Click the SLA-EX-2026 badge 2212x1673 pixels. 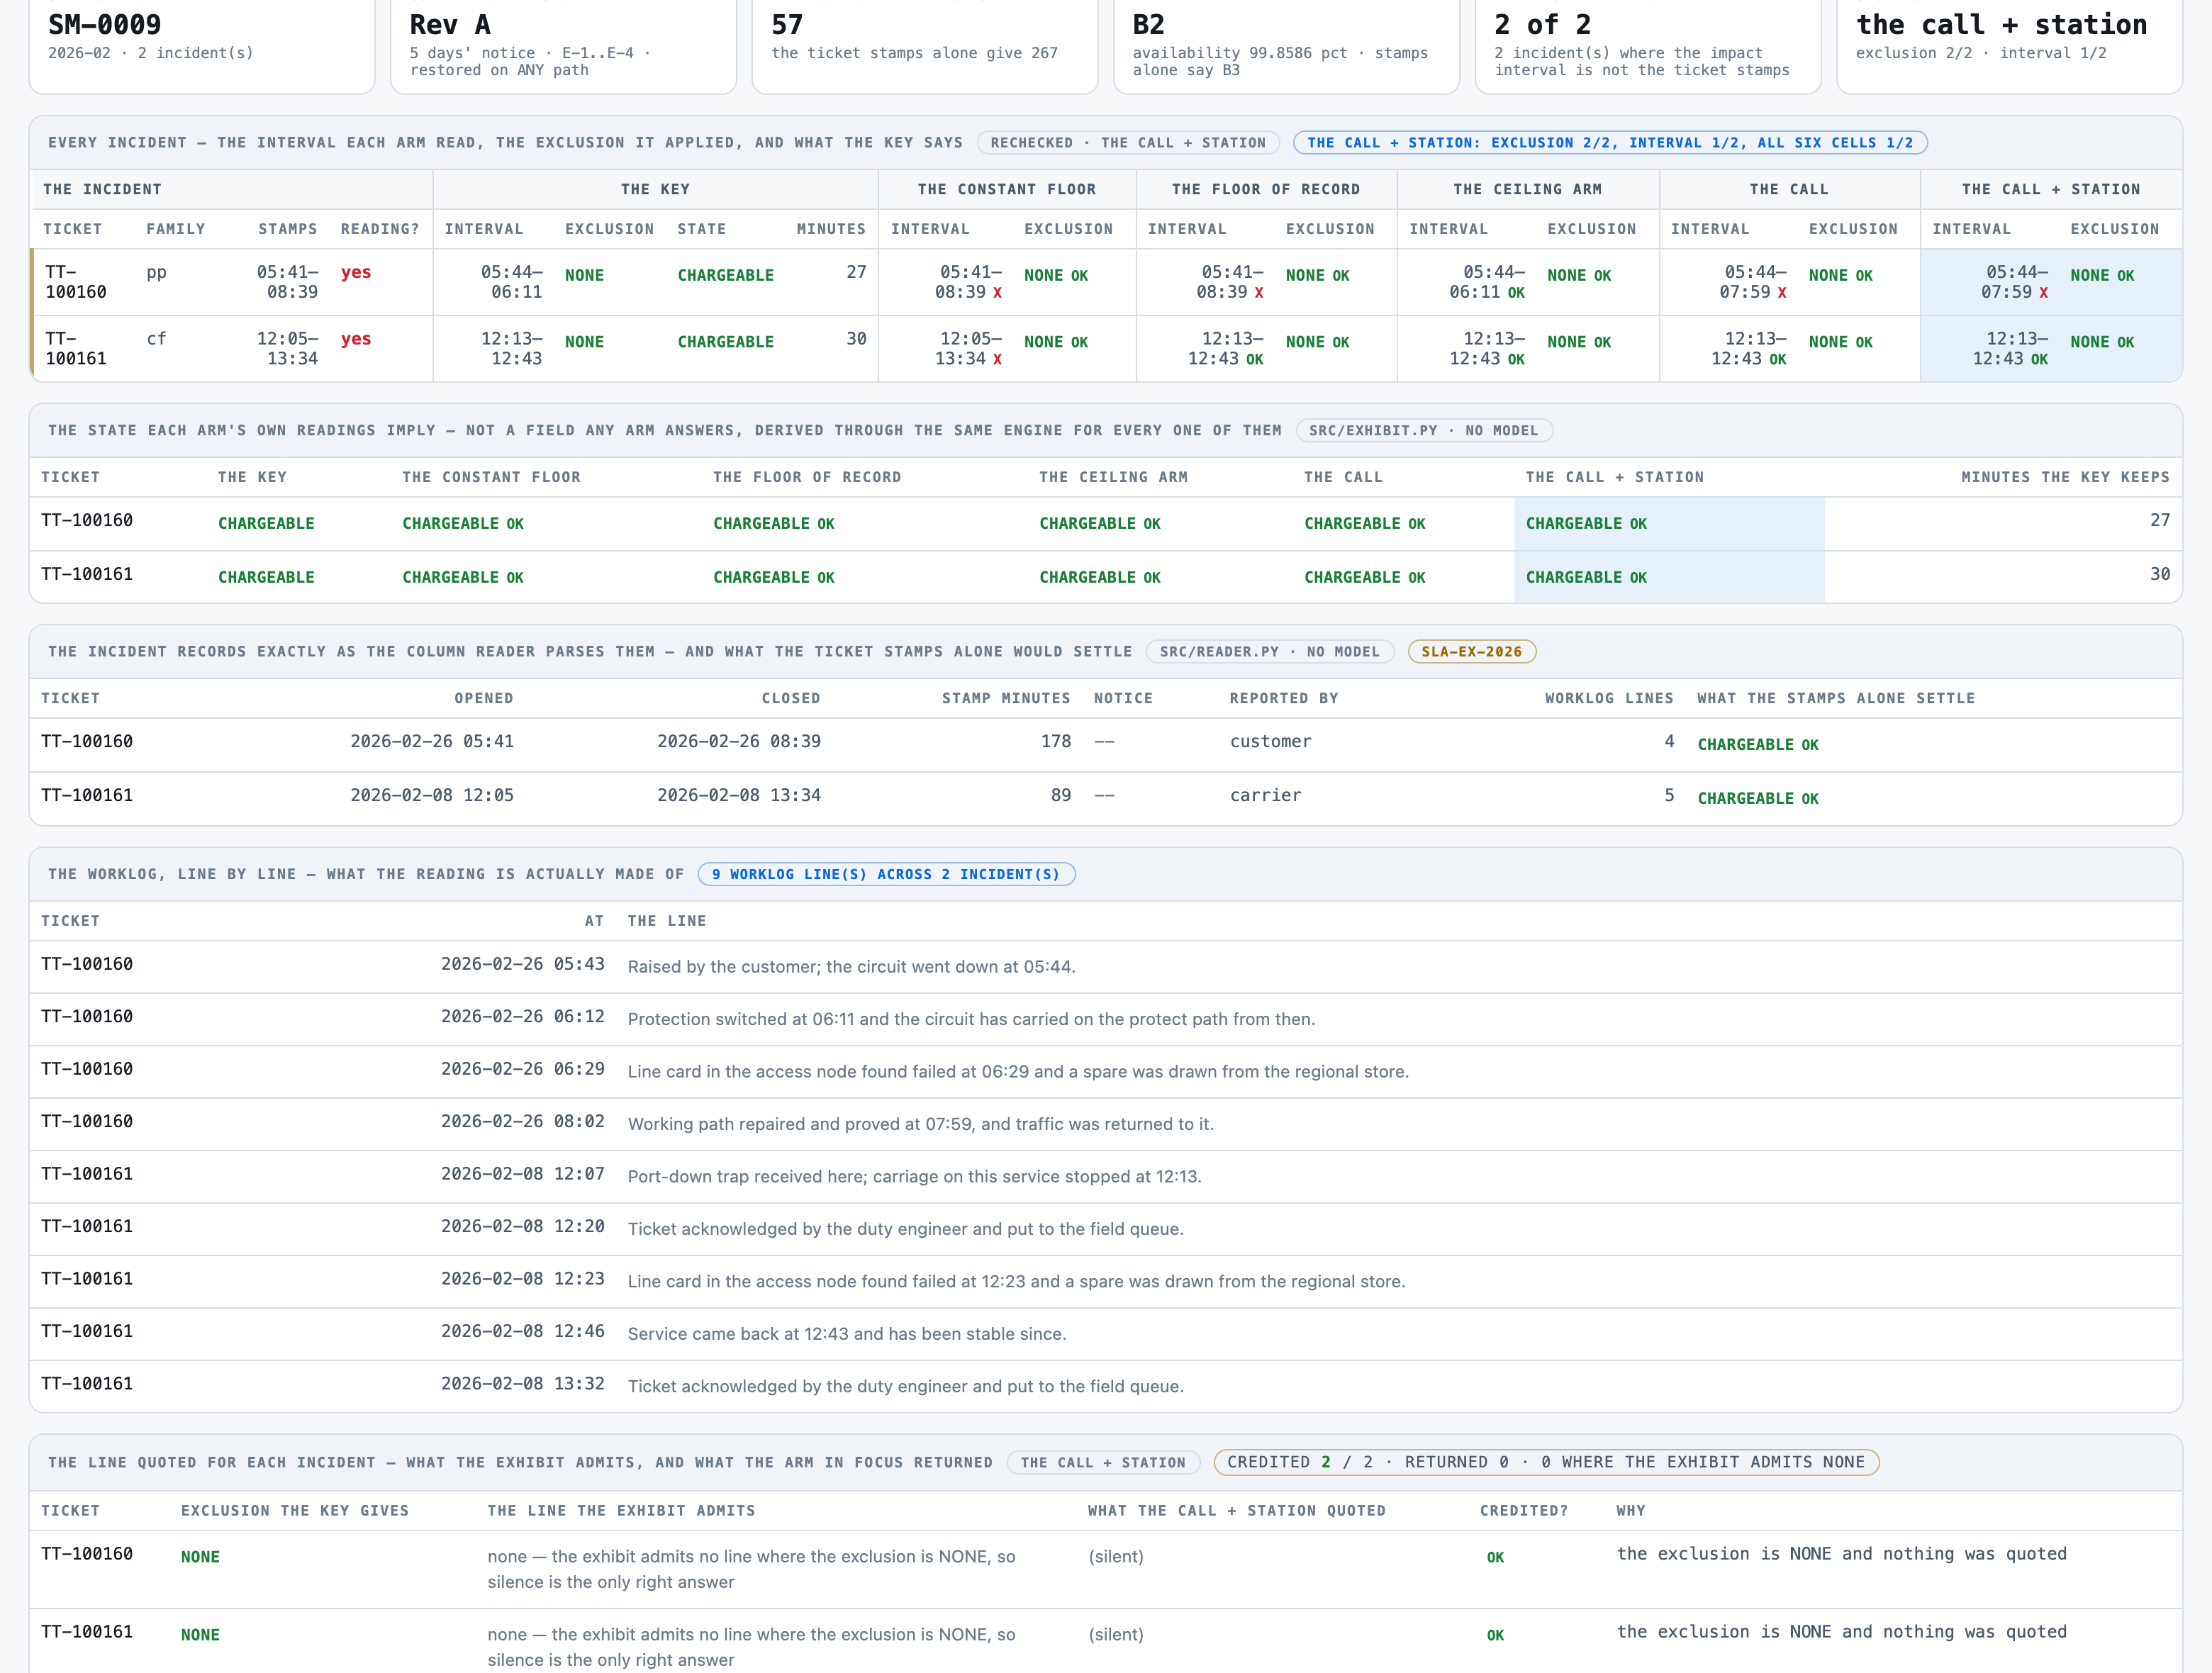[x=1472, y=652]
